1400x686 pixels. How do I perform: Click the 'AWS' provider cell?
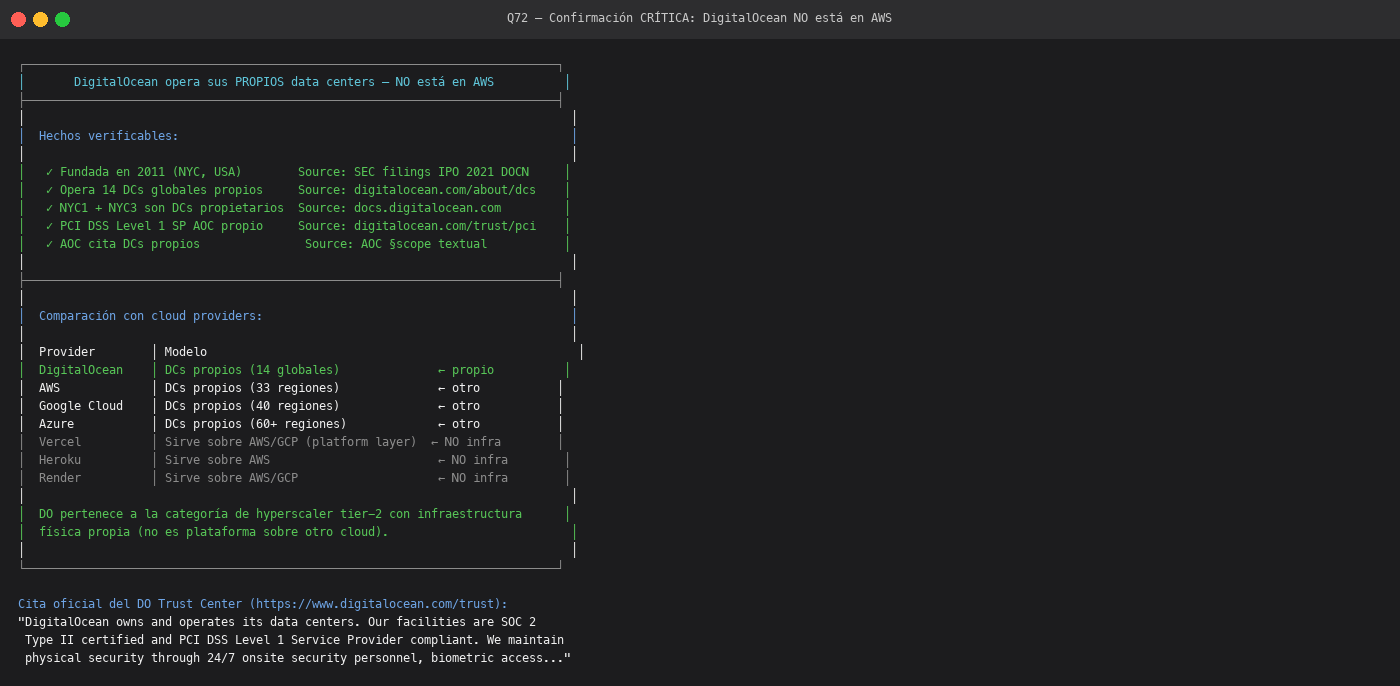pos(49,388)
